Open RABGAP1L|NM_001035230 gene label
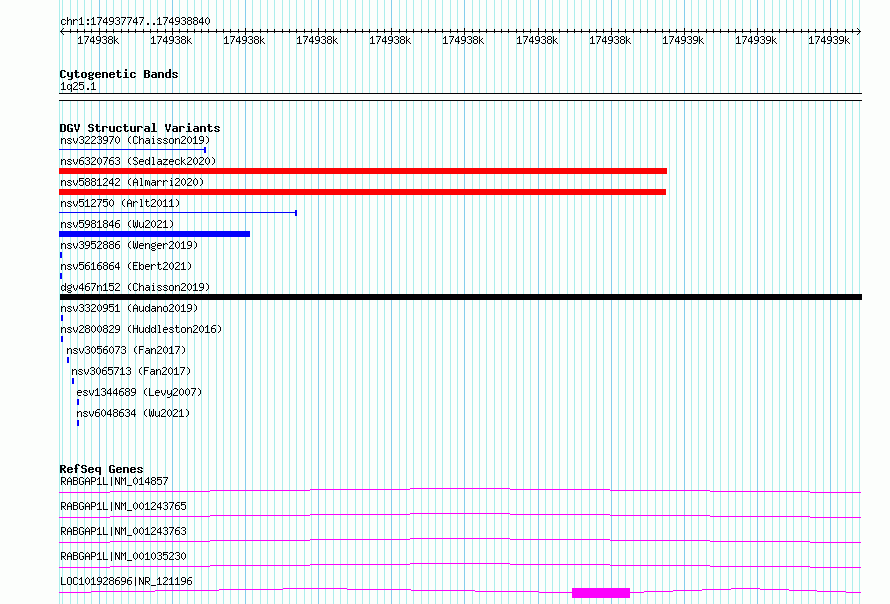 123,556
